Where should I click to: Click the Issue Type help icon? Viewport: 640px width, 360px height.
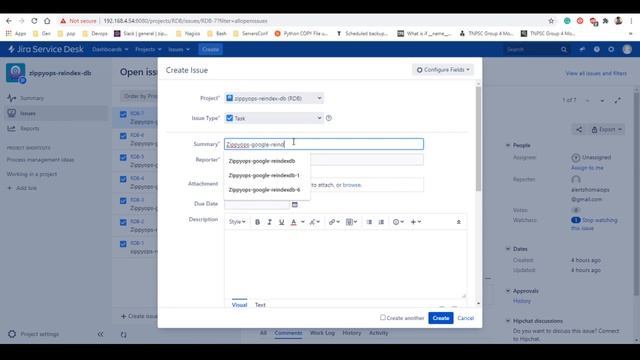(329, 118)
